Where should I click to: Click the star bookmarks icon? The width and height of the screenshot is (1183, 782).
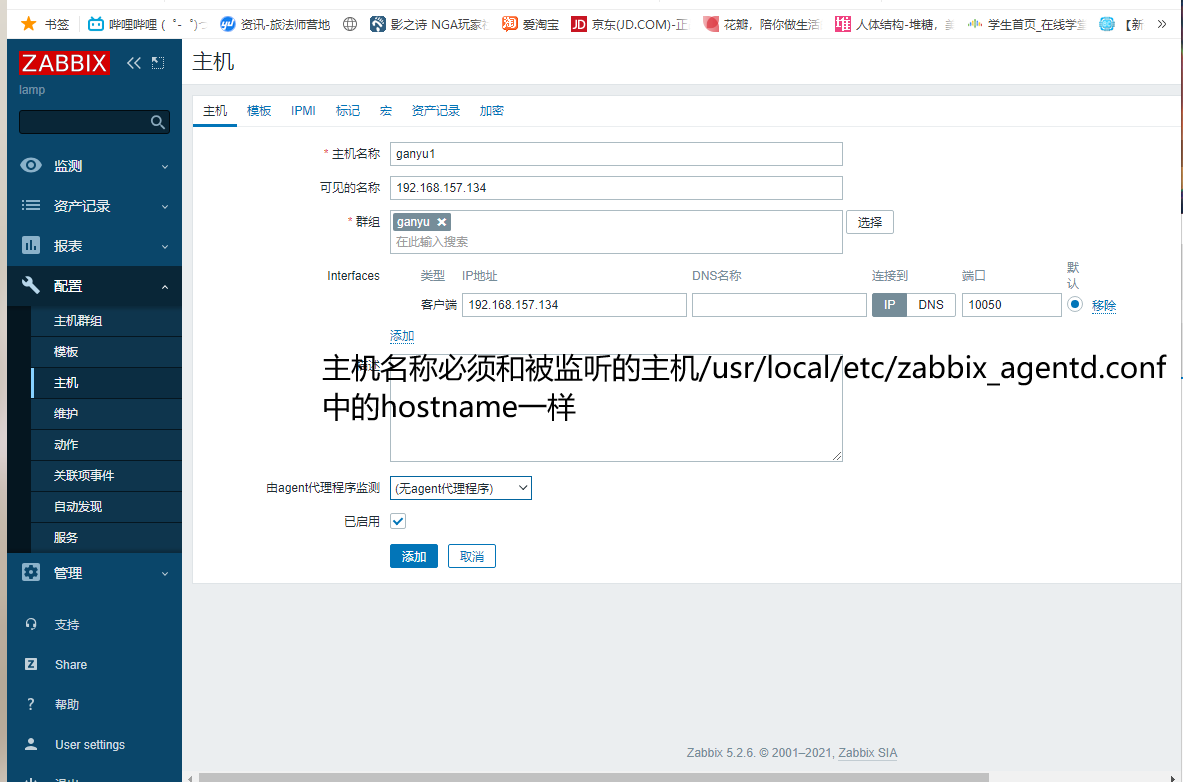[x=29, y=24]
